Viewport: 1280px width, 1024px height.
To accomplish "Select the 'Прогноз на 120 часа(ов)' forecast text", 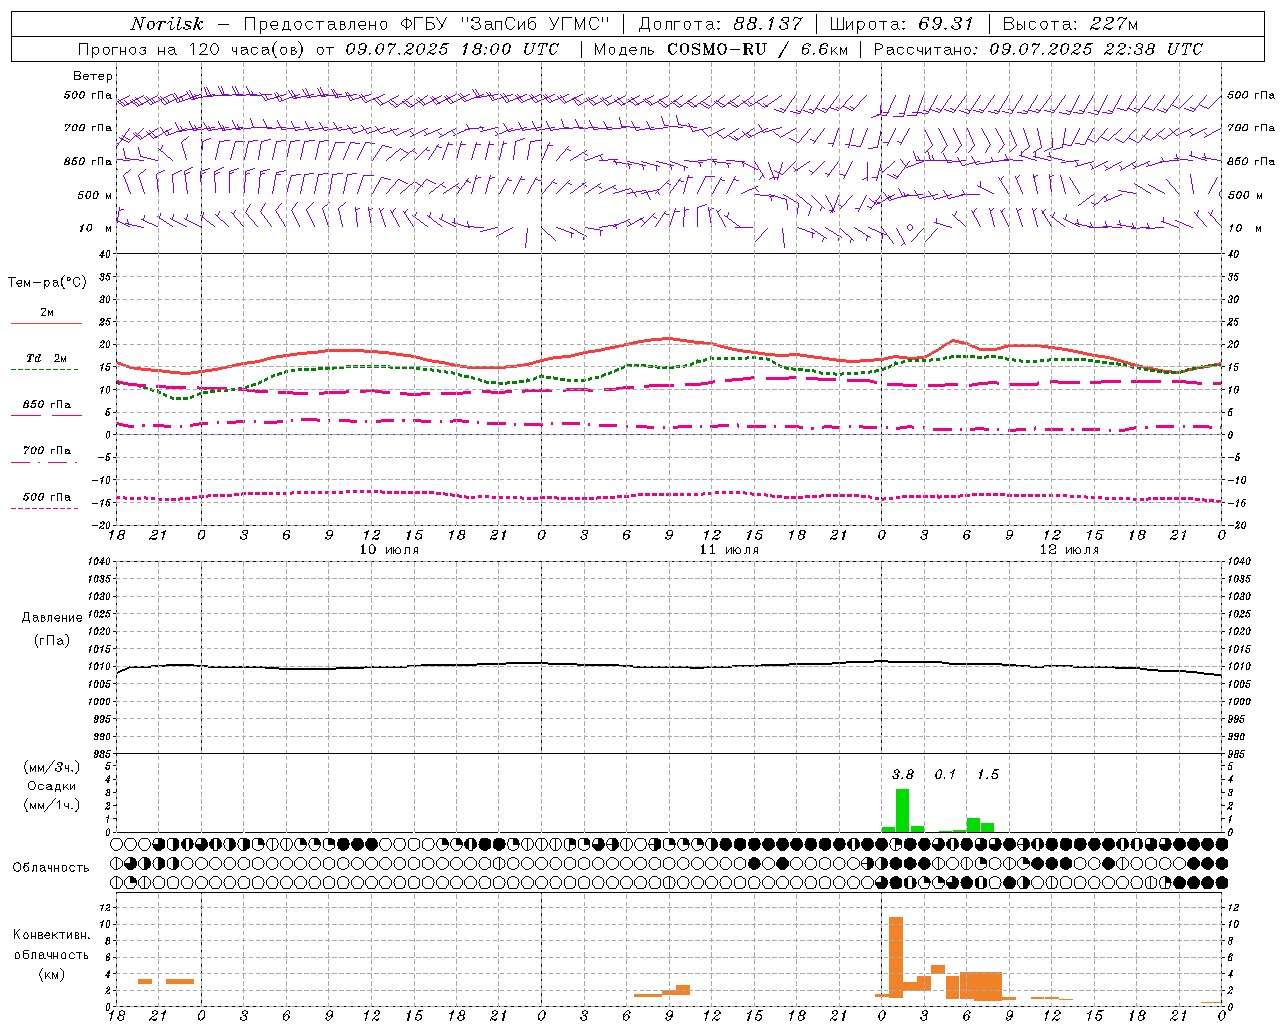I will 192,49.
